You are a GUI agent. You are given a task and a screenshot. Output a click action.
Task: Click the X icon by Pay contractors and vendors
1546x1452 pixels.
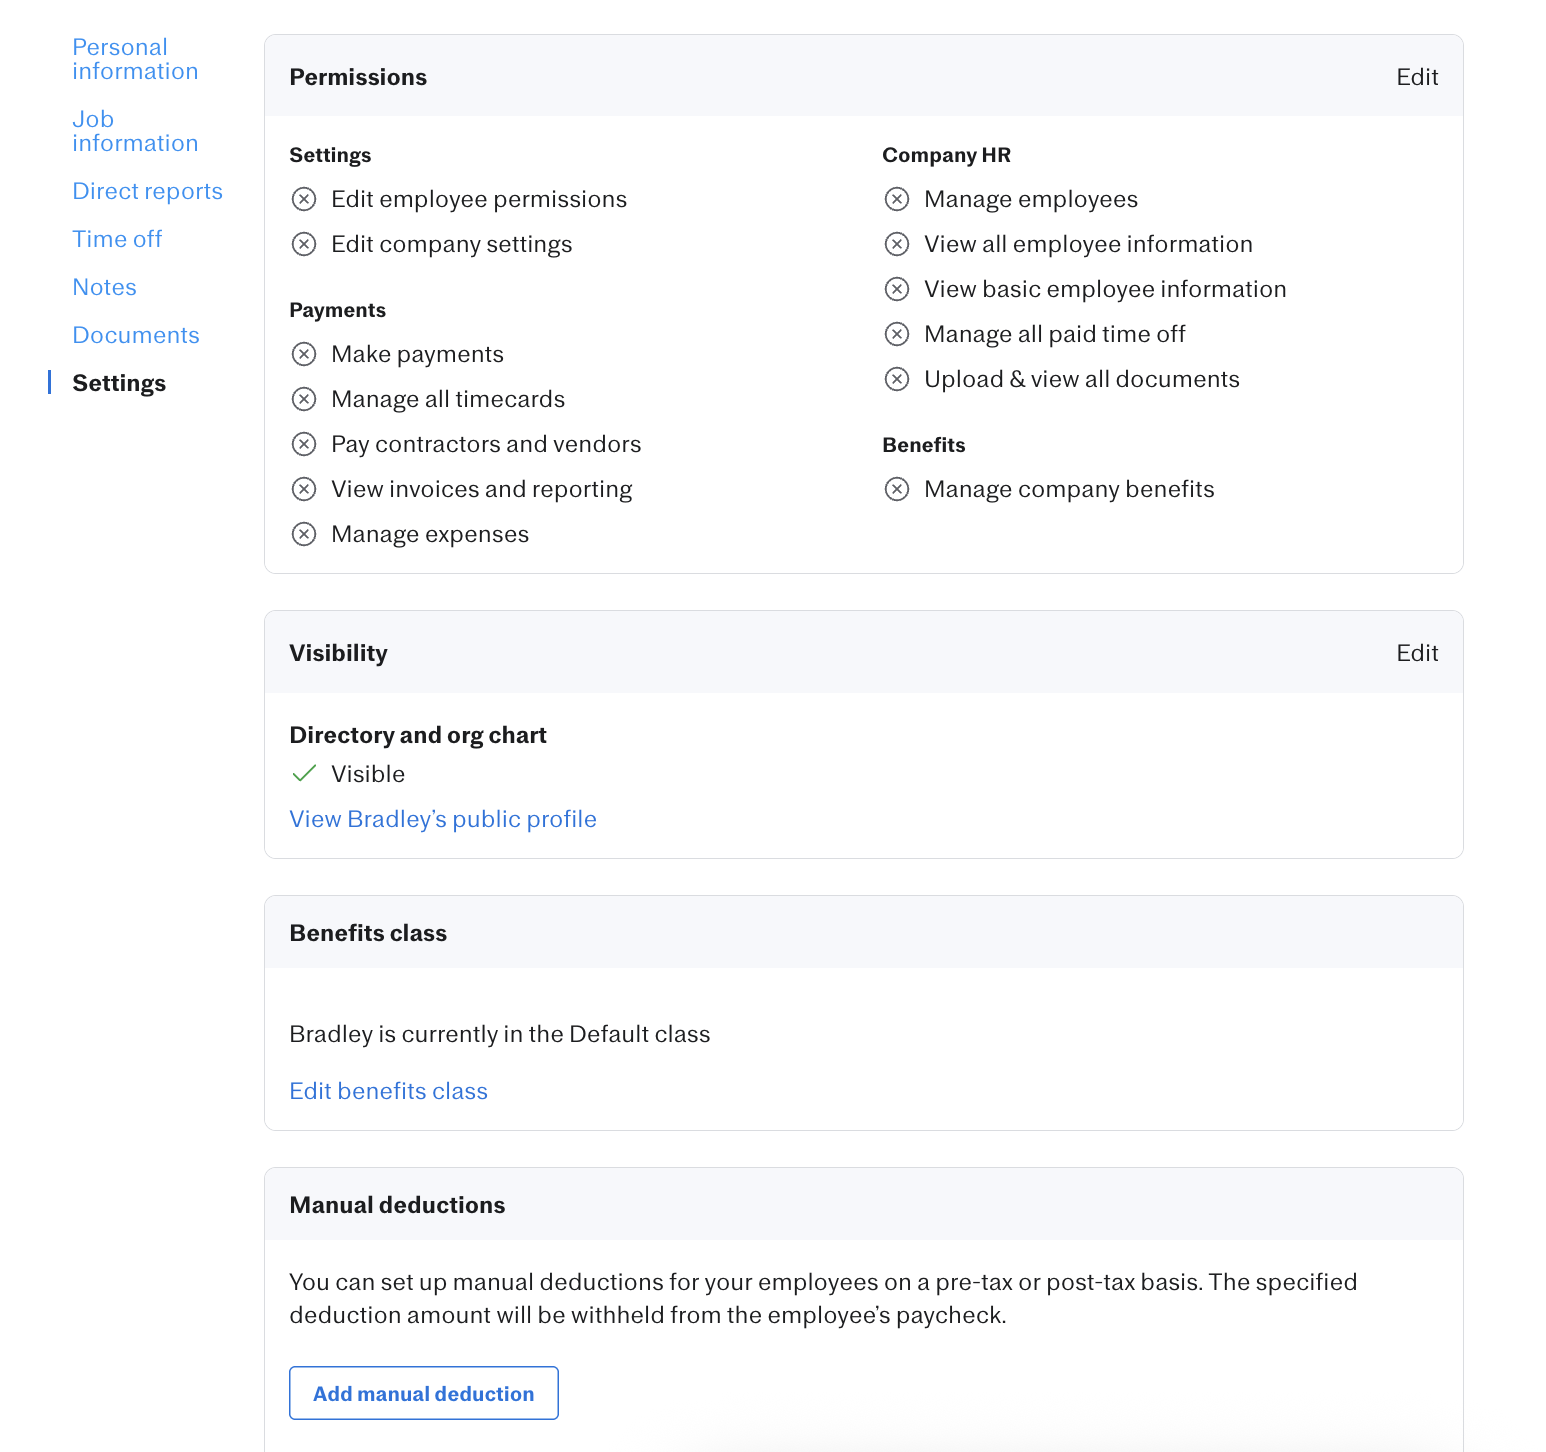[304, 444]
